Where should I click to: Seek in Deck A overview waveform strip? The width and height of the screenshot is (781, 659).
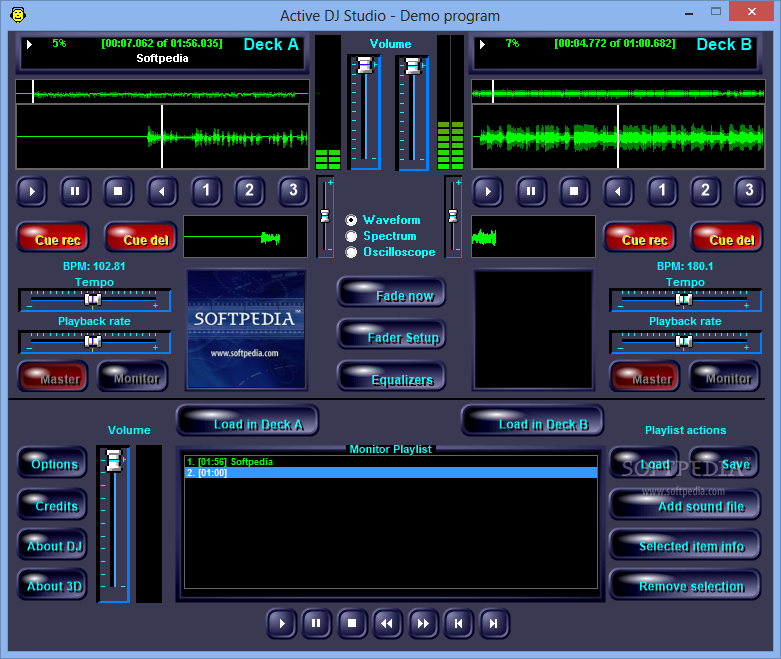click(162, 92)
